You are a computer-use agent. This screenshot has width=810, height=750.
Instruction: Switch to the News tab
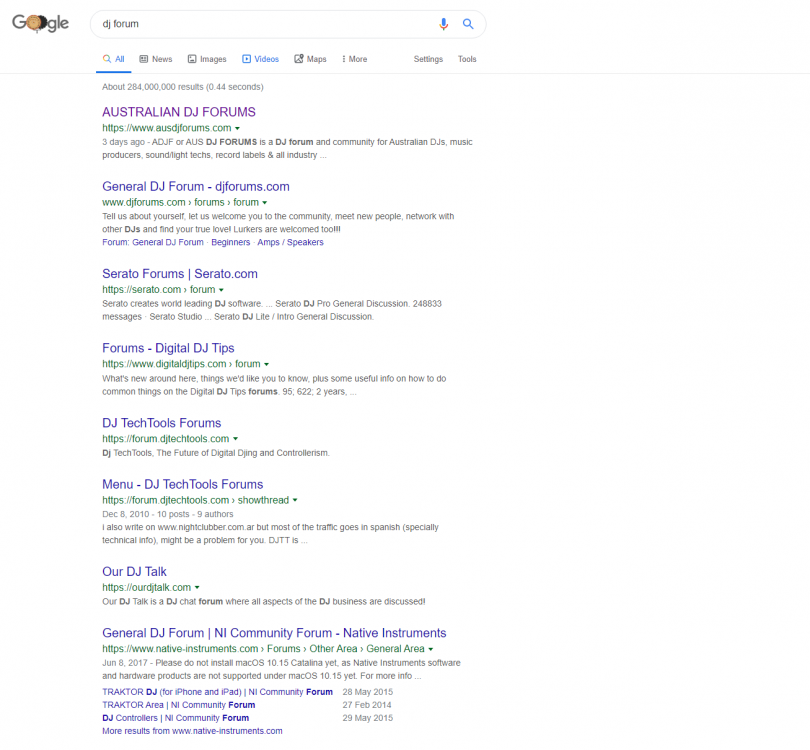tap(156, 59)
